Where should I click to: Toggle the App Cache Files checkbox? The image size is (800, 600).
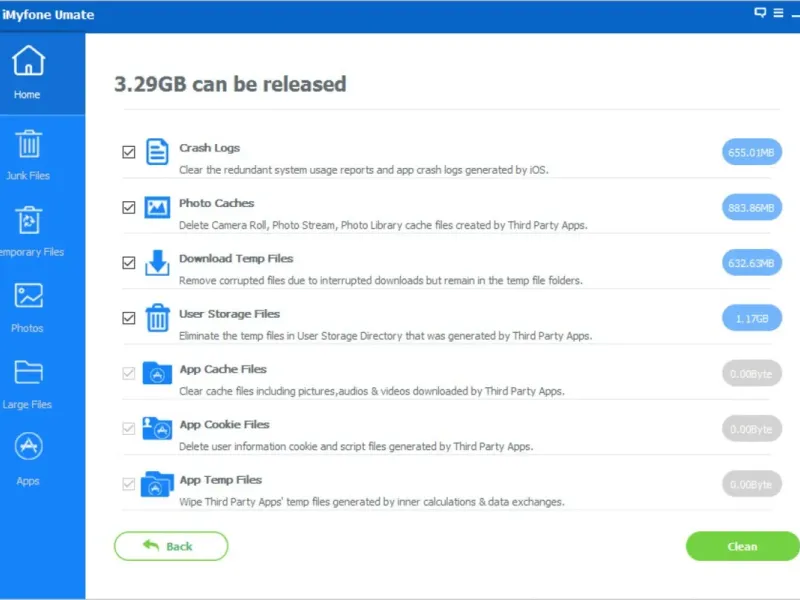129,373
